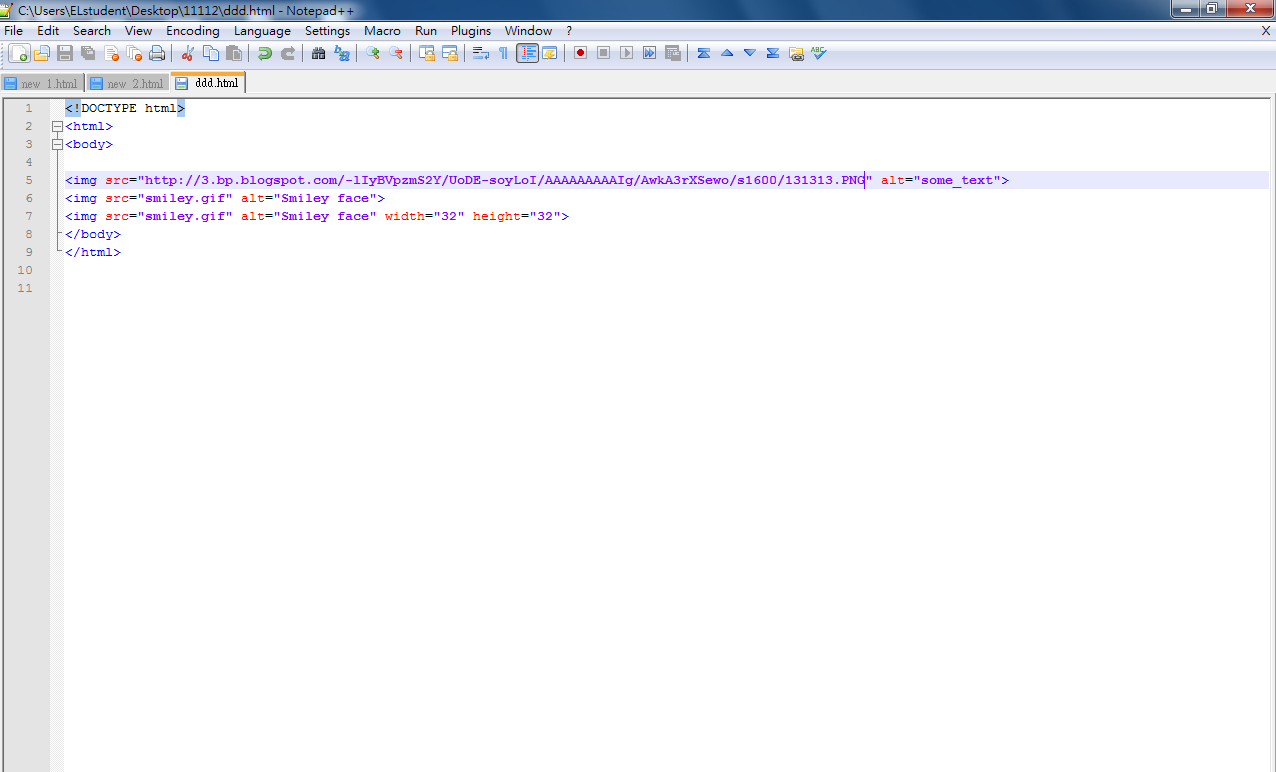Click alt="some_text" attribute on line 5
Image resolution: width=1276 pixels, height=772 pixels.
[x=941, y=180]
